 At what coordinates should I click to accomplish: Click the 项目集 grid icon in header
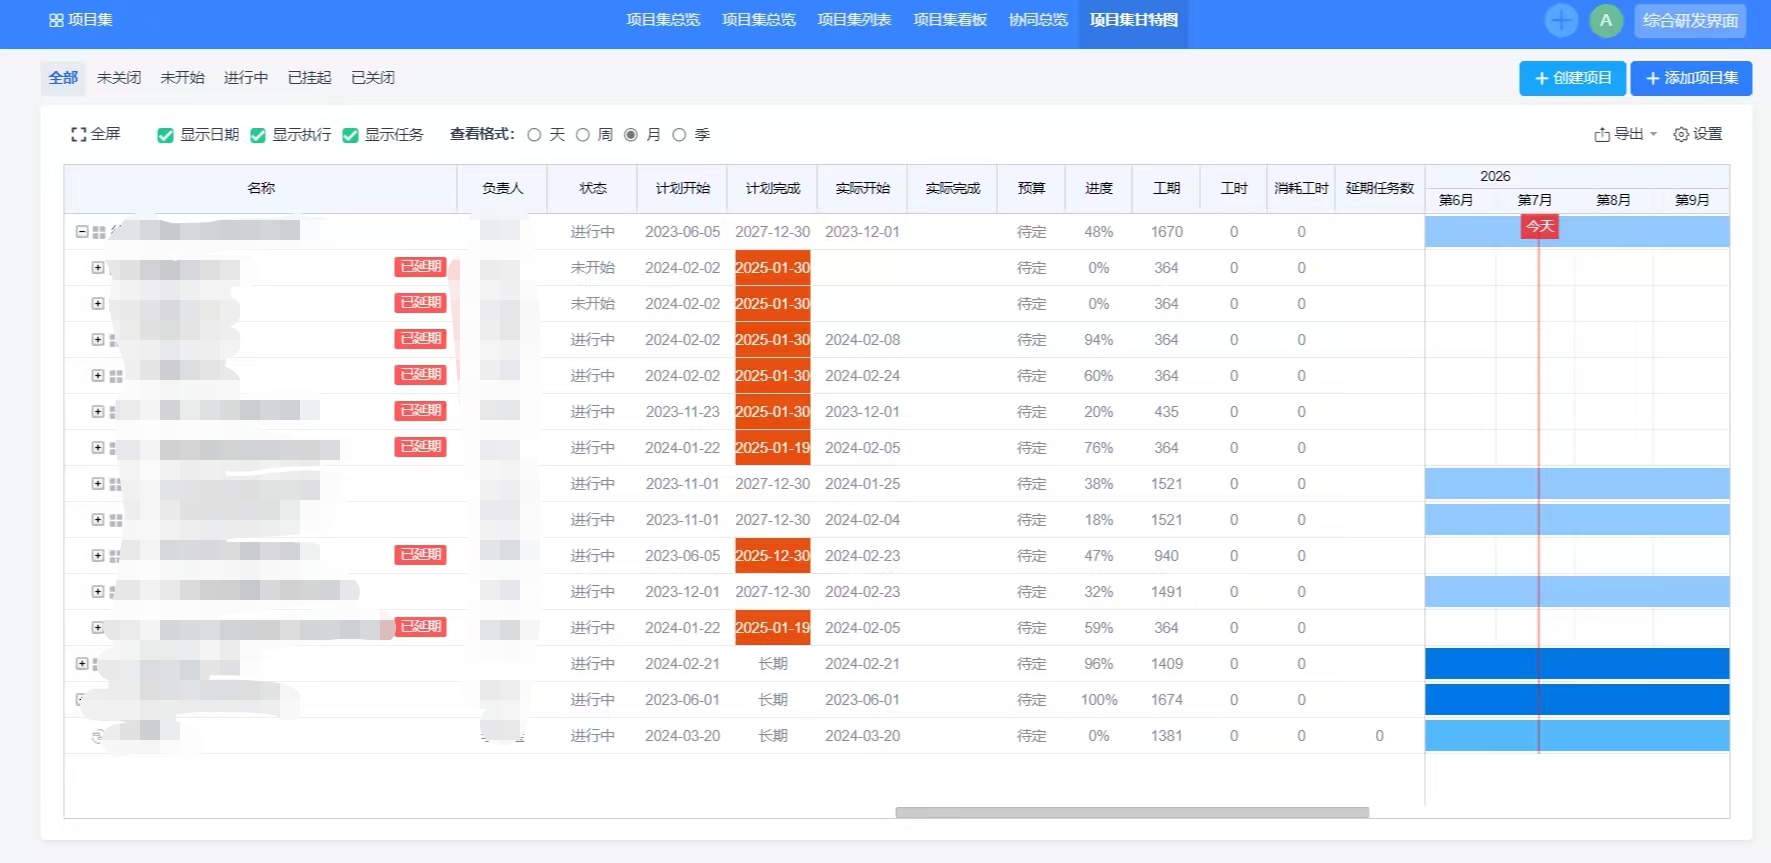click(56, 20)
